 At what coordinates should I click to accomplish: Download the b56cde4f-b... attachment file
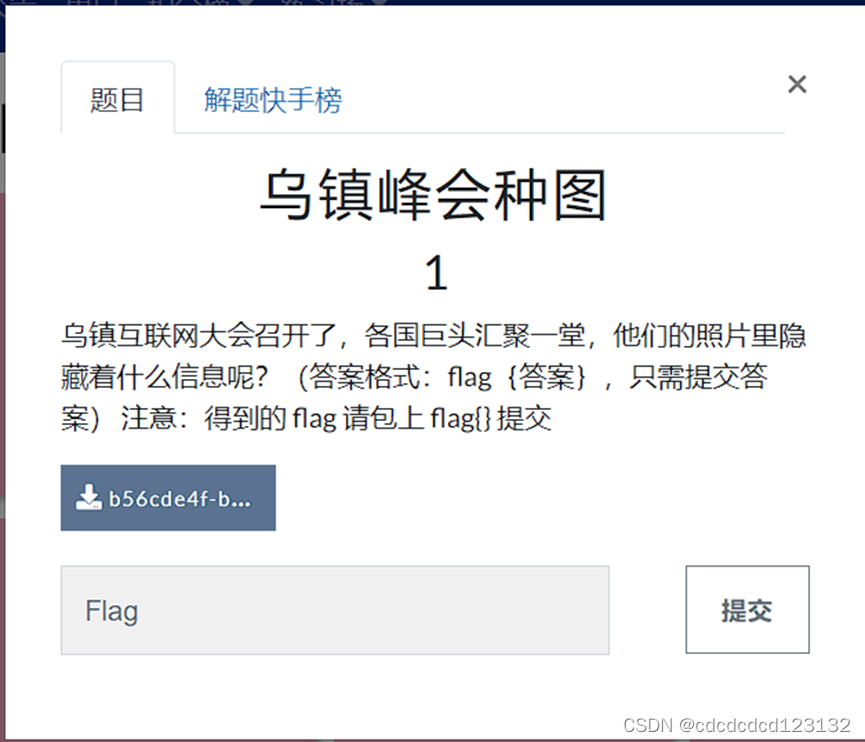[x=168, y=498]
